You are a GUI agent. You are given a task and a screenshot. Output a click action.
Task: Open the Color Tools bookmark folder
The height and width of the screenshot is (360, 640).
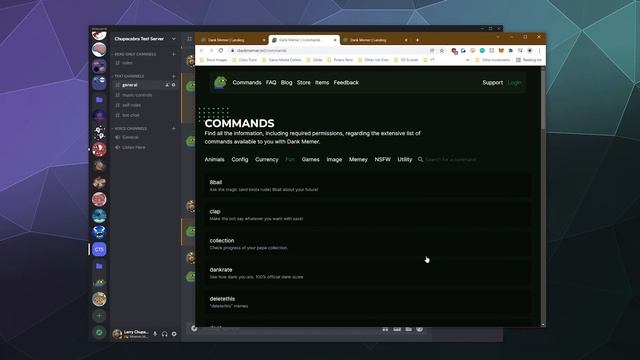point(244,60)
